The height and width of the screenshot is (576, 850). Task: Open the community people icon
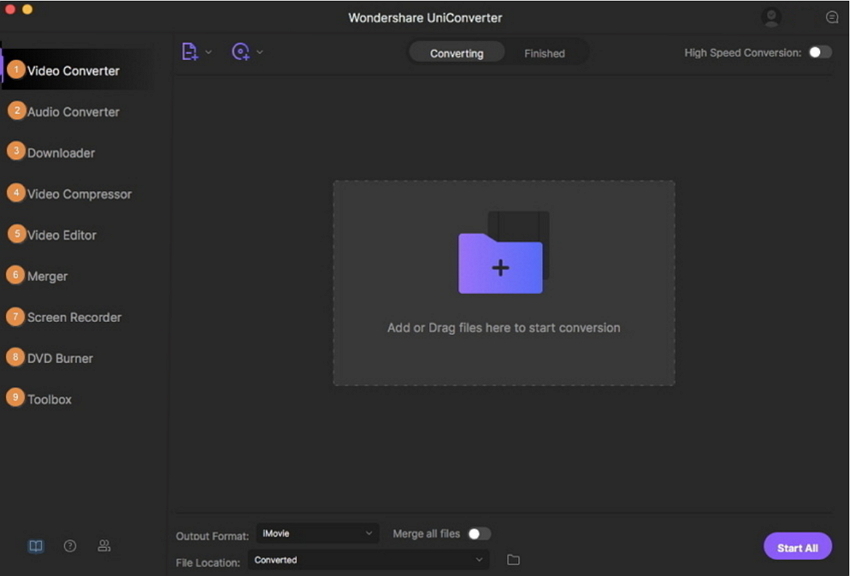pos(104,546)
